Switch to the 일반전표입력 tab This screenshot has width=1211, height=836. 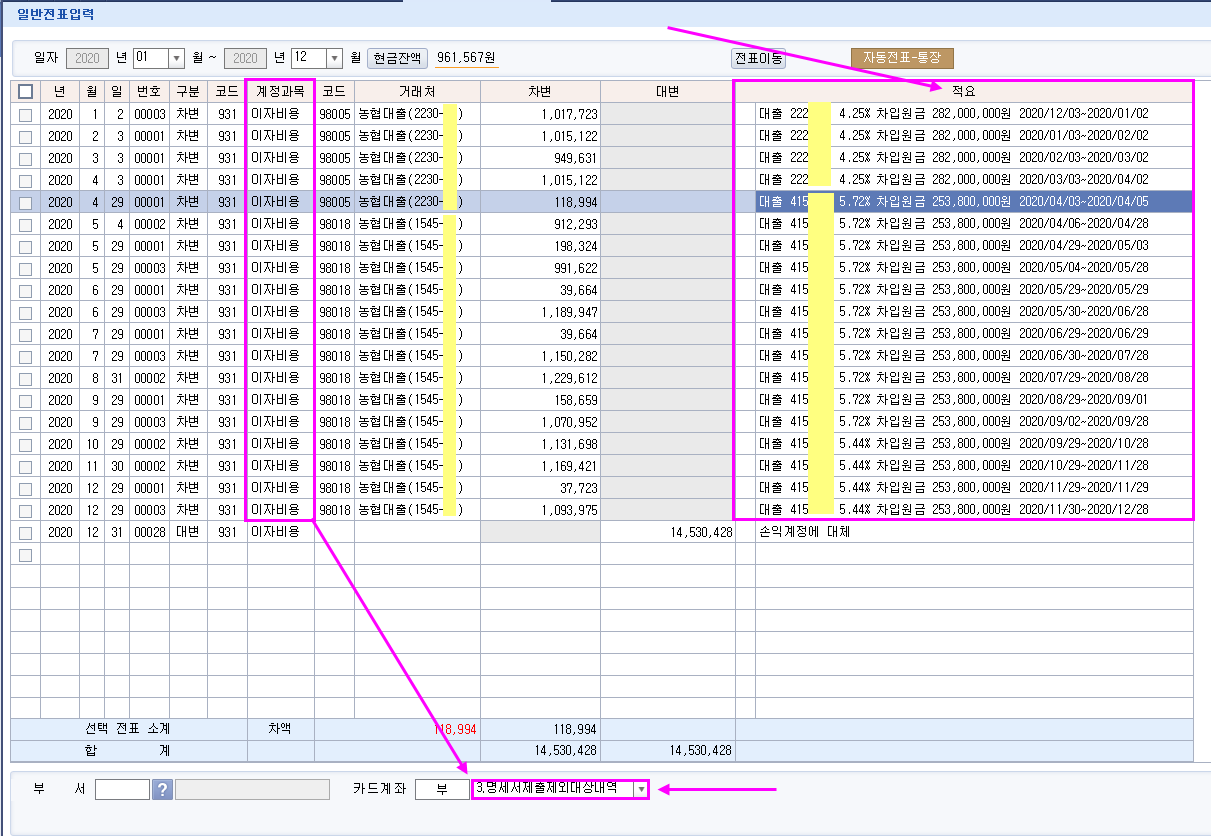(x=57, y=12)
